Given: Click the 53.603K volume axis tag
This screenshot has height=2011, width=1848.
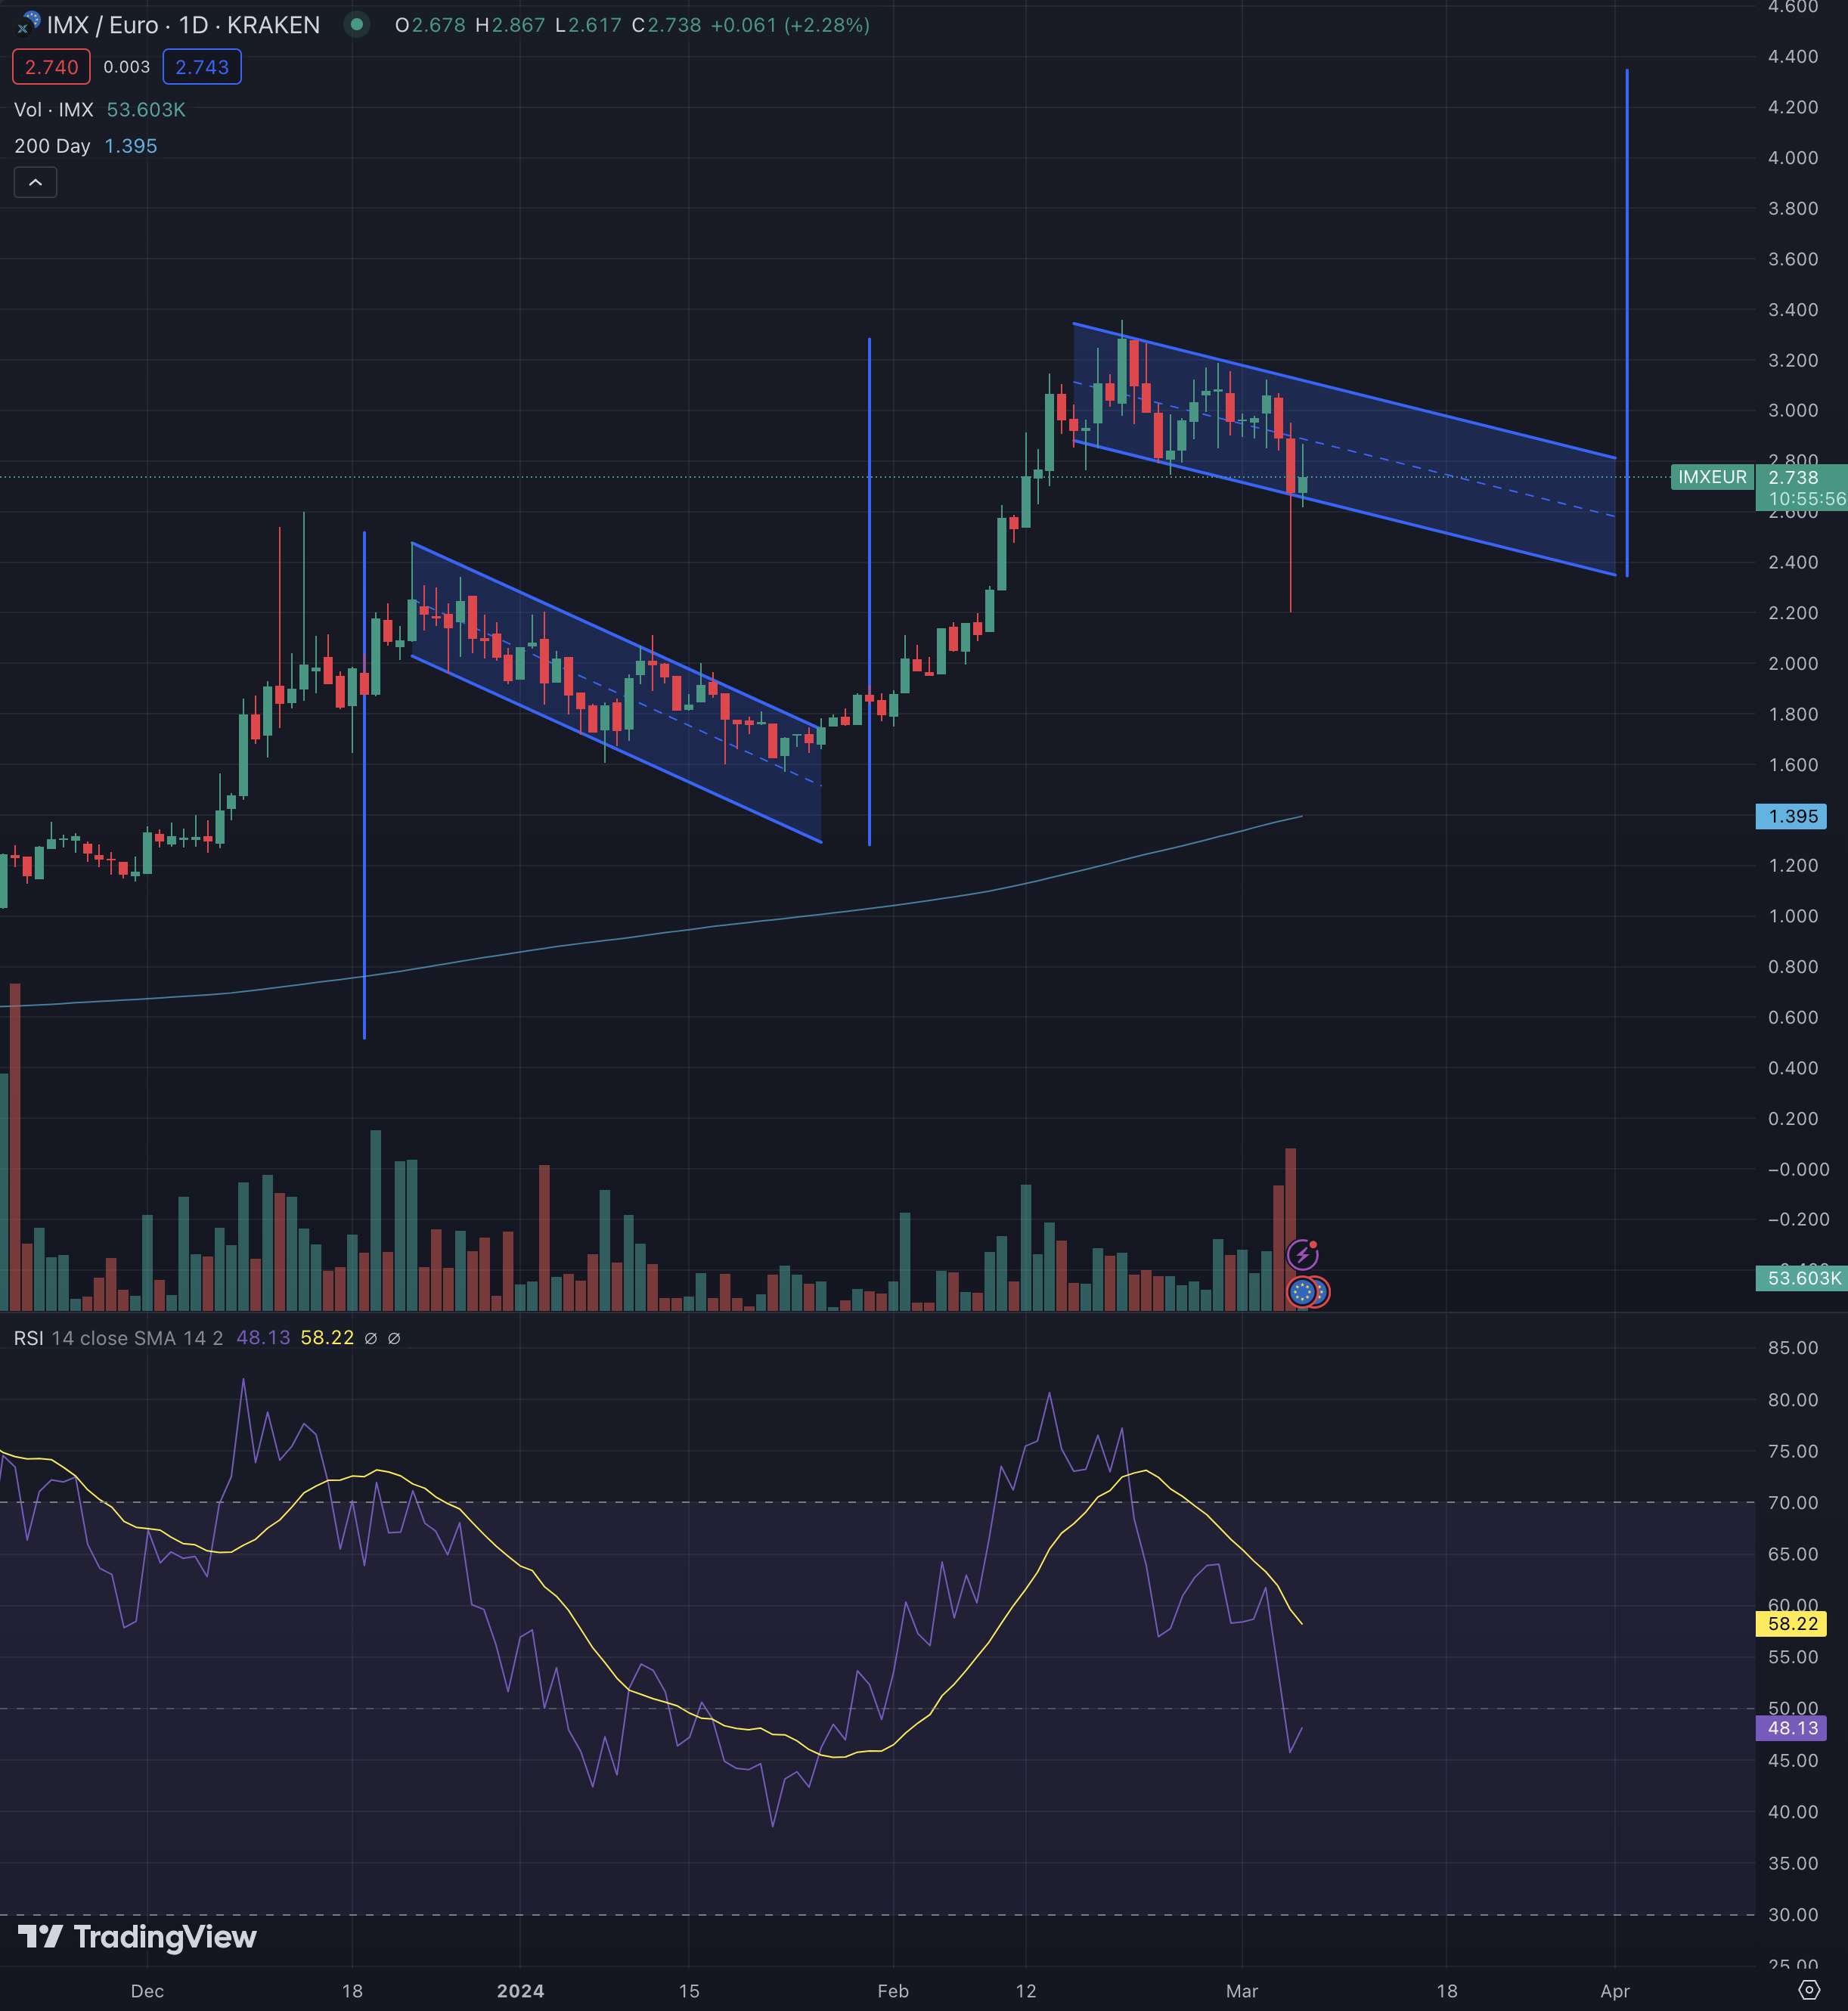Looking at the screenshot, I should (x=1803, y=1278).
